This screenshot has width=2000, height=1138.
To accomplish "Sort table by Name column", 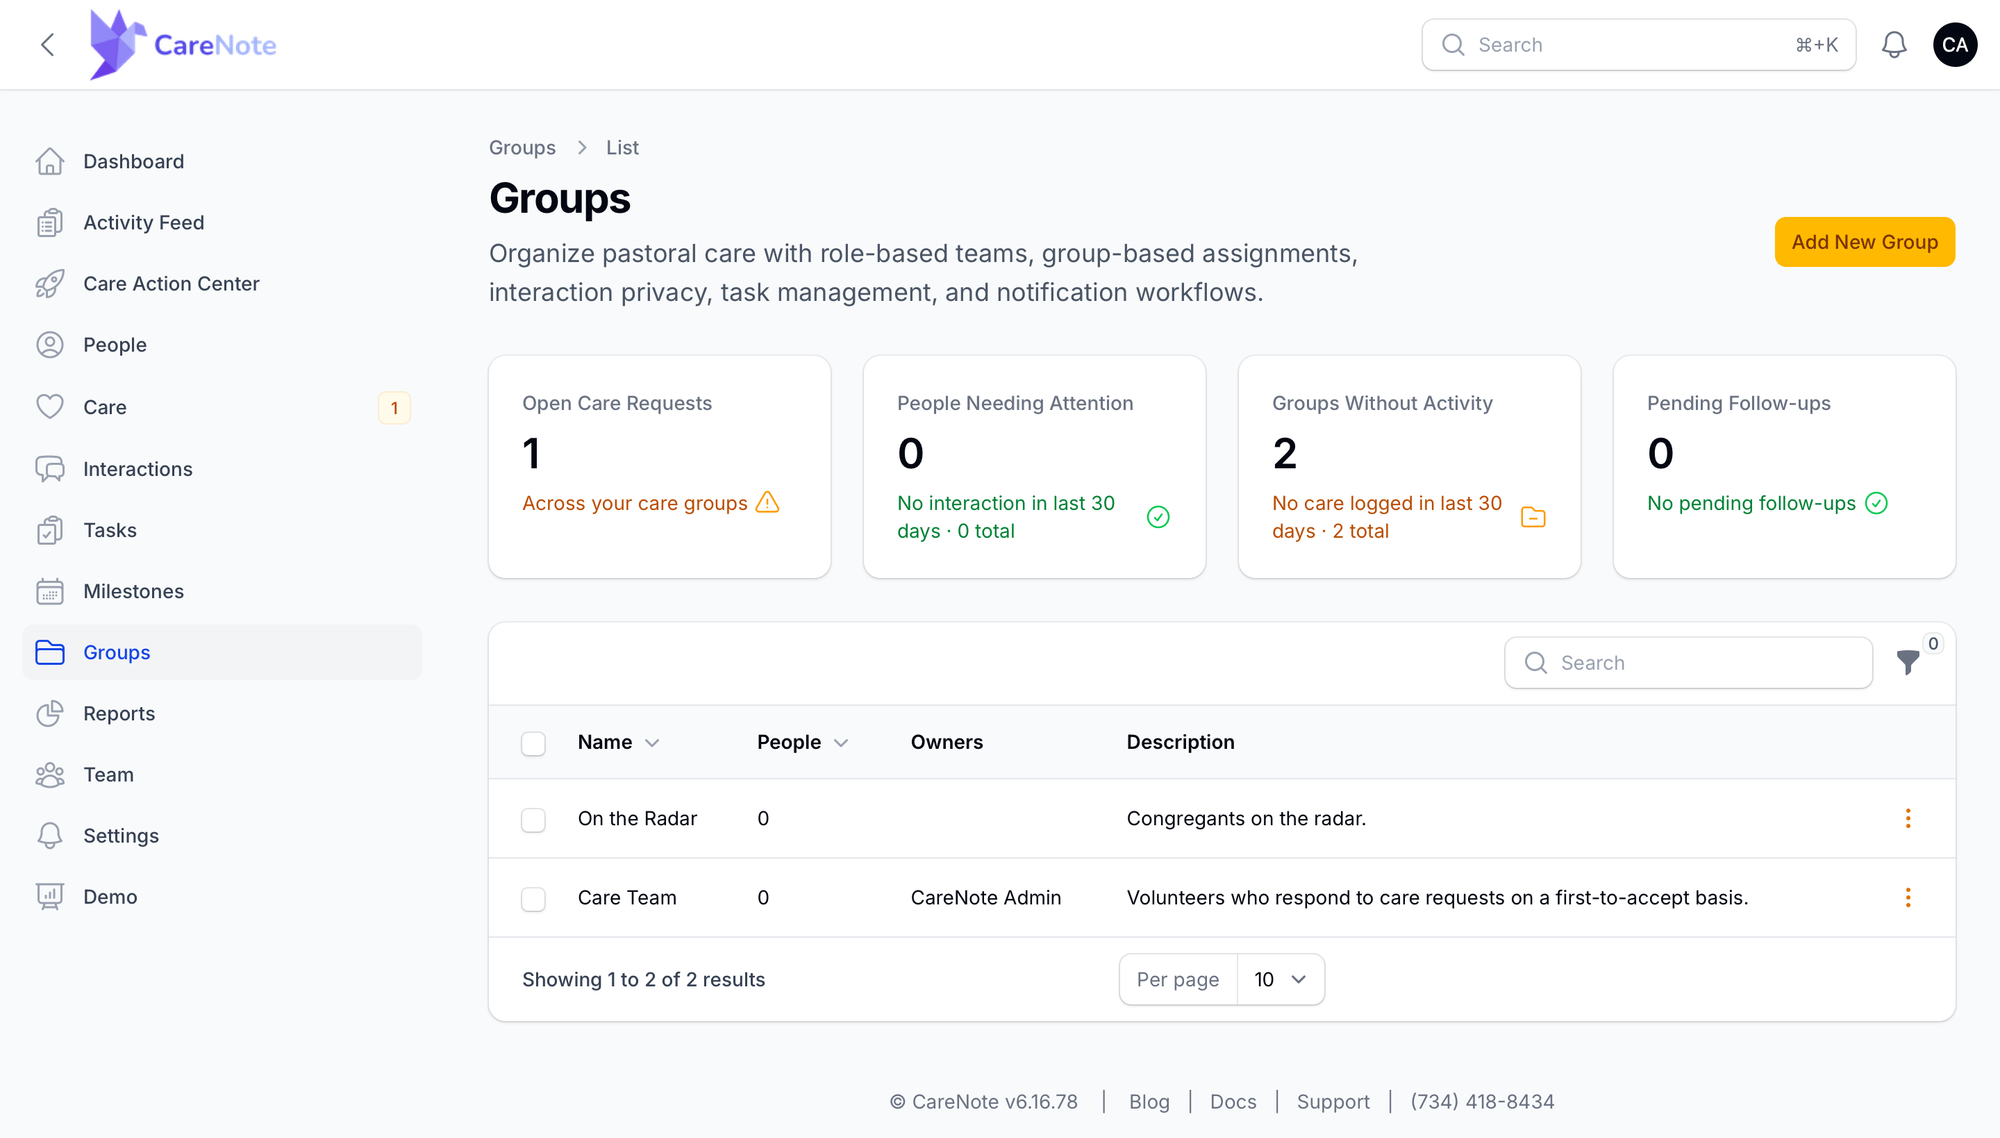I will point(618,742).
